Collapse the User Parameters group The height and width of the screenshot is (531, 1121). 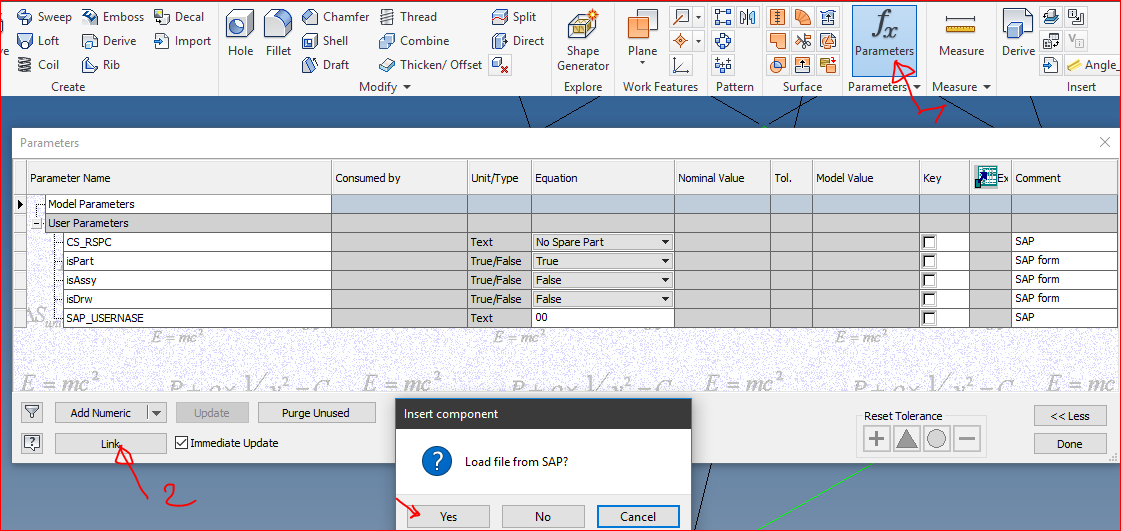coord(37,223)
